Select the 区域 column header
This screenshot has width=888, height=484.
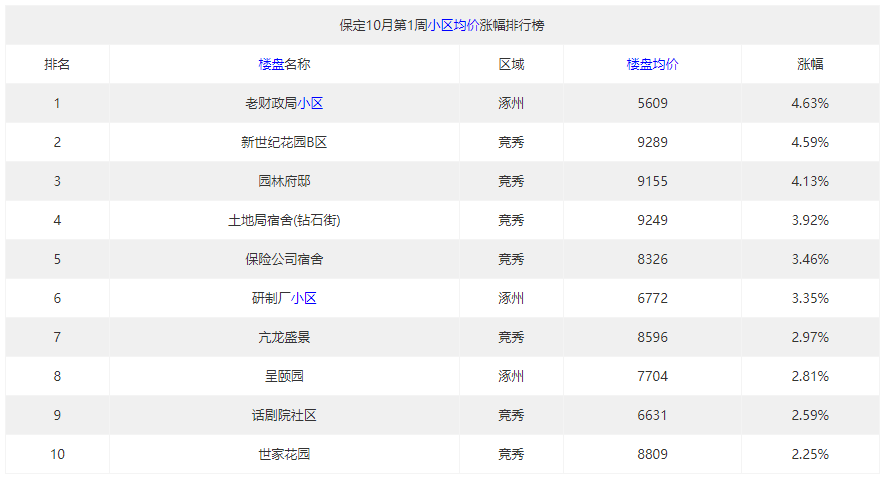point(511,65)
